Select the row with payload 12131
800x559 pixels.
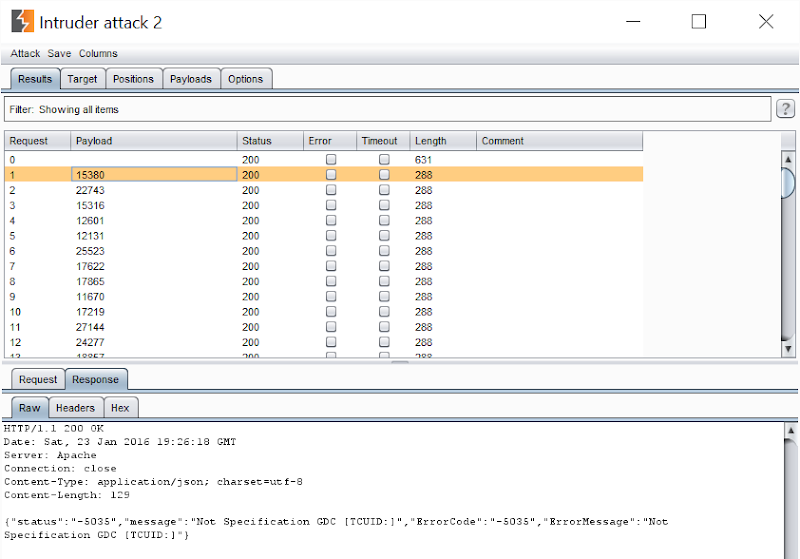pos(324,236)
